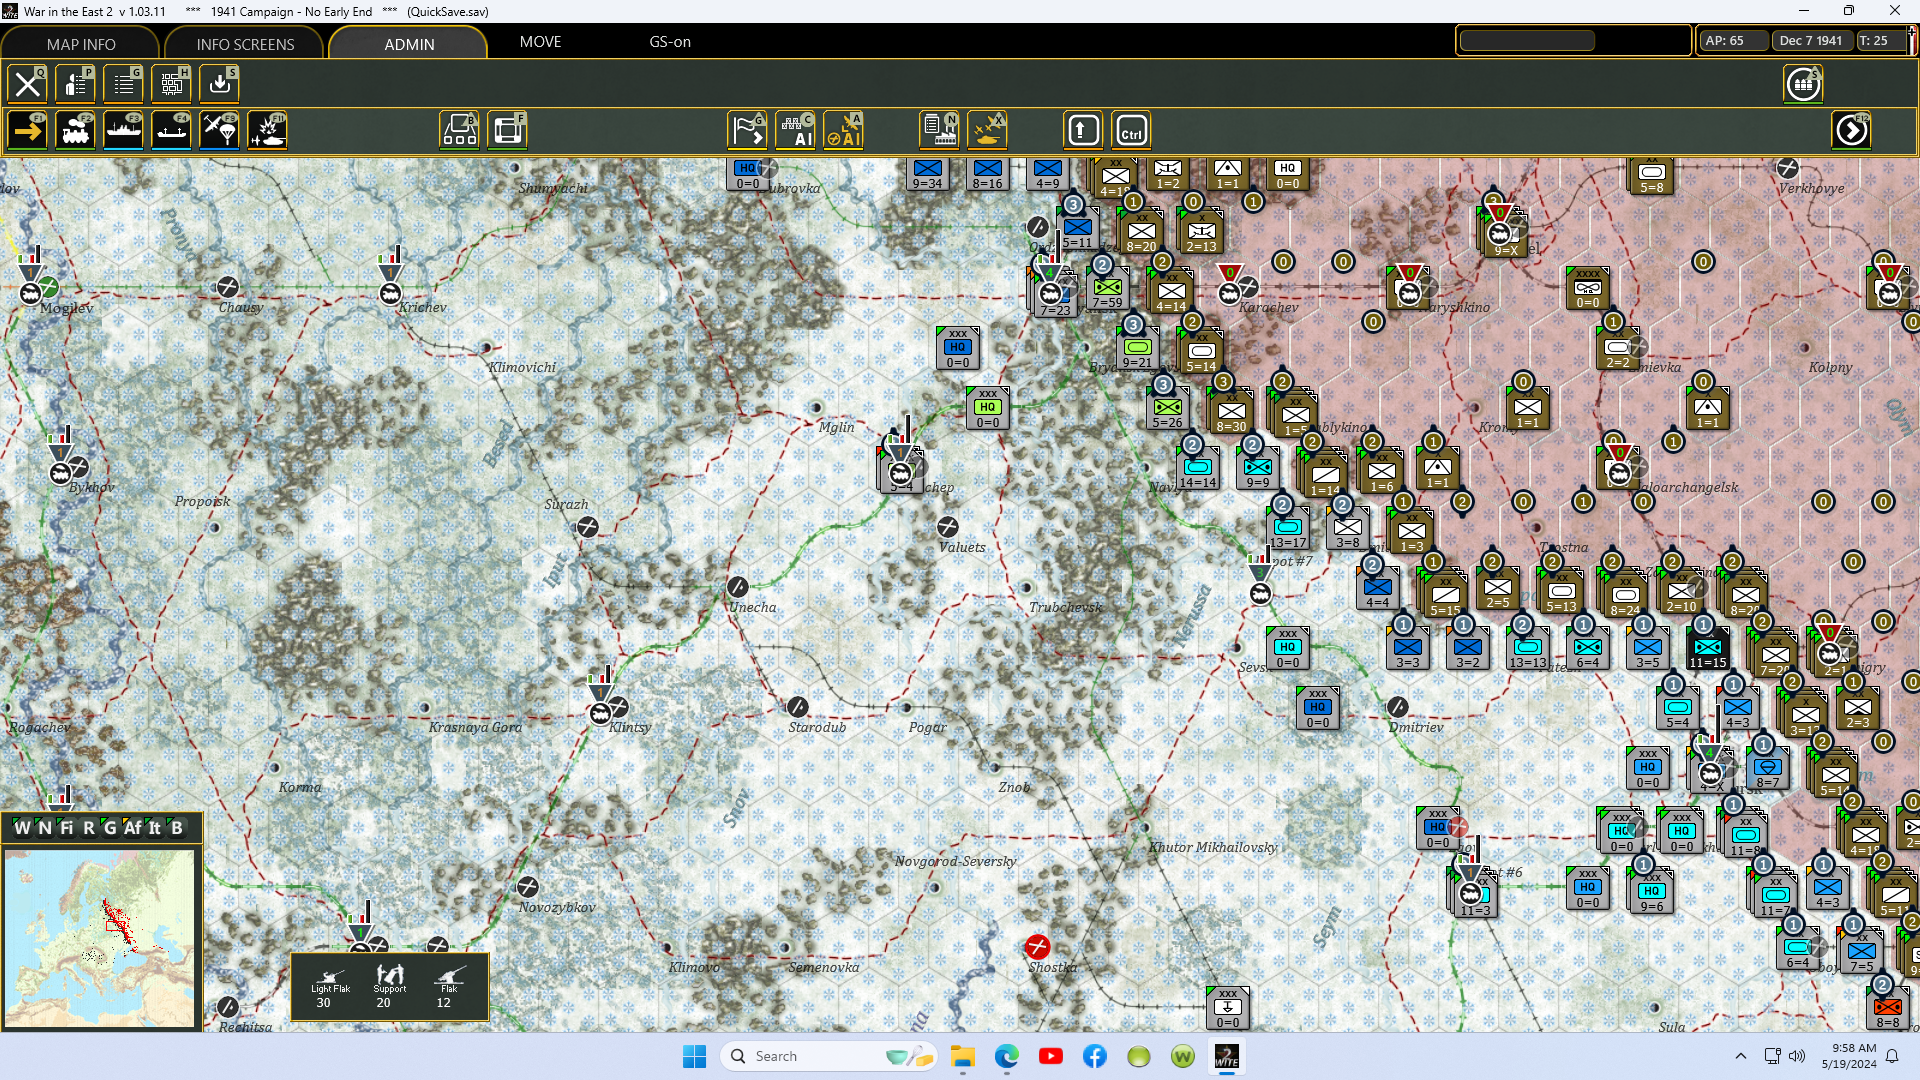Click the round abacus icon top right
This screenshot has width=1920, height=1080.
pos(1803,84)
